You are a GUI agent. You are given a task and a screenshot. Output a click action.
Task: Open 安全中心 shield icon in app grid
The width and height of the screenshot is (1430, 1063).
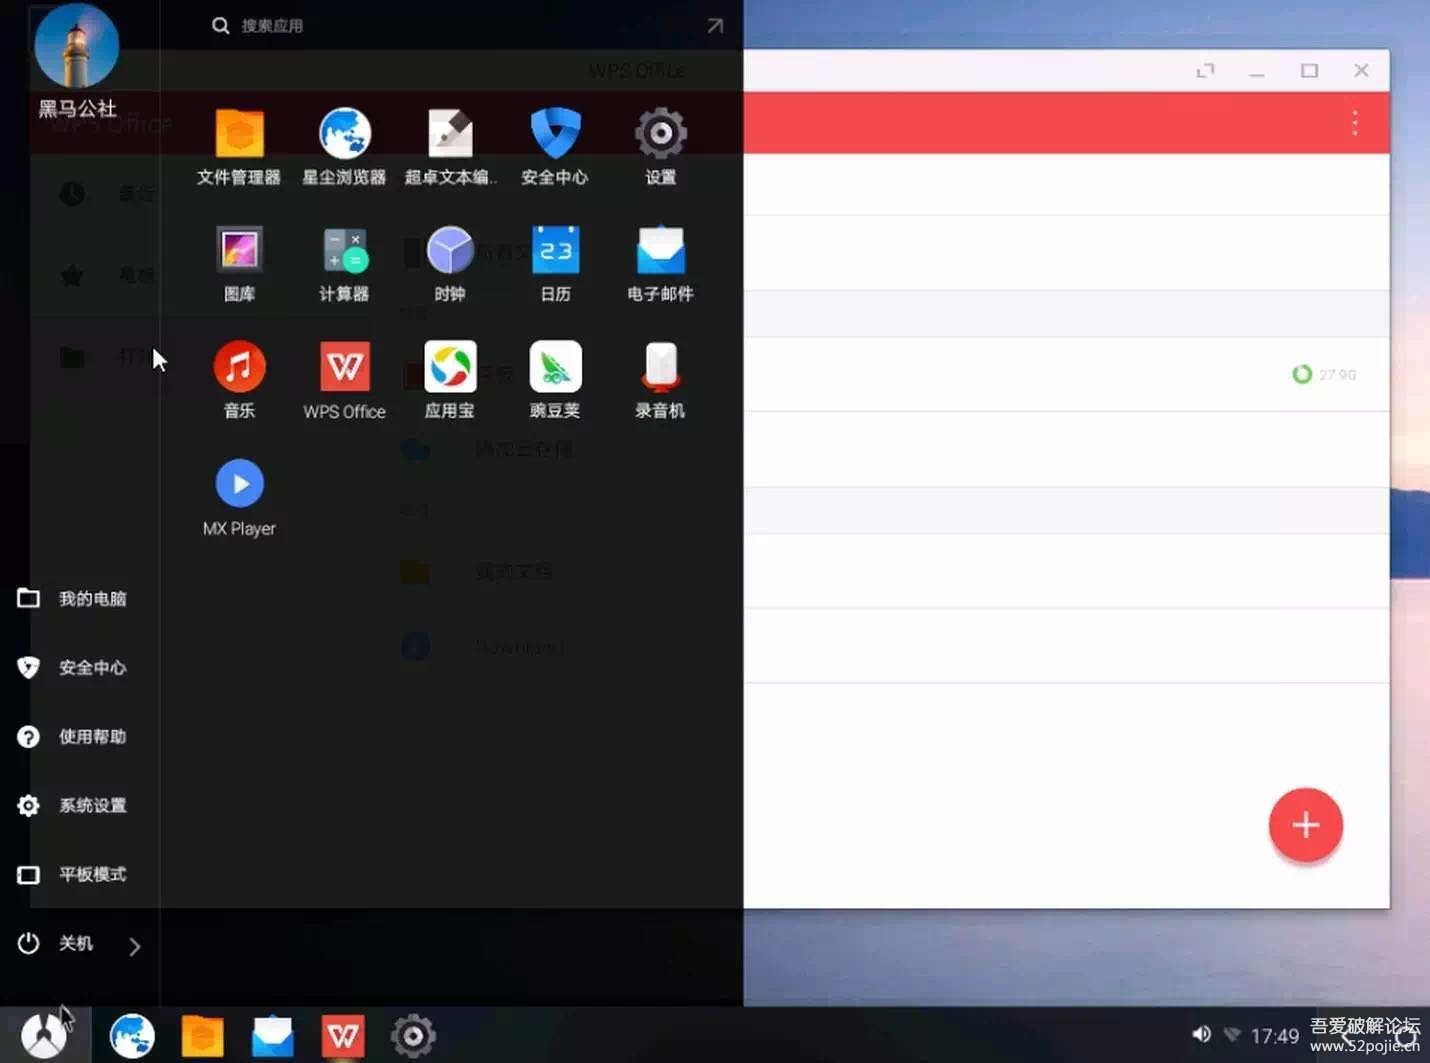click(555, 134)
